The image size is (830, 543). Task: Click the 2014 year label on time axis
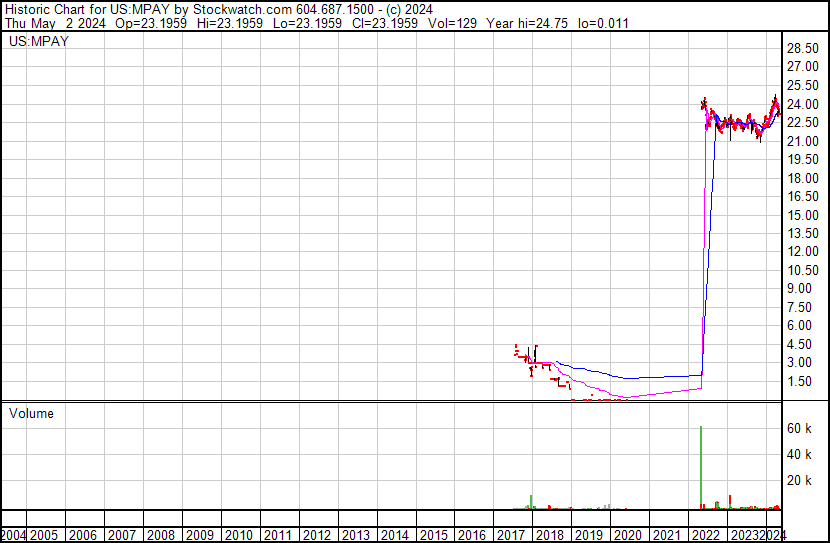[x=393, y=534]
